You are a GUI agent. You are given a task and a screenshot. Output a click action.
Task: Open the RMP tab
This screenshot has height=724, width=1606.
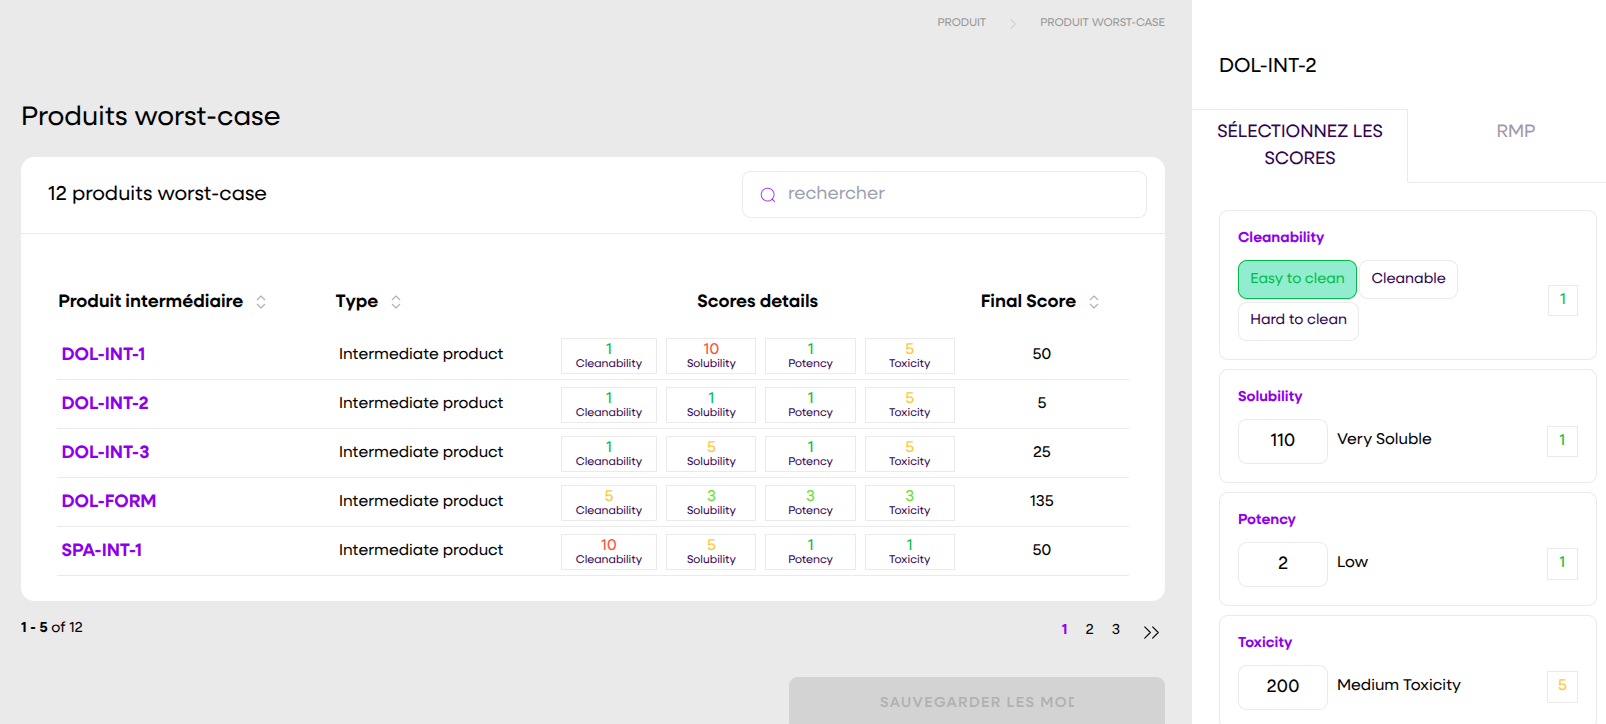tap(1515, 131)
